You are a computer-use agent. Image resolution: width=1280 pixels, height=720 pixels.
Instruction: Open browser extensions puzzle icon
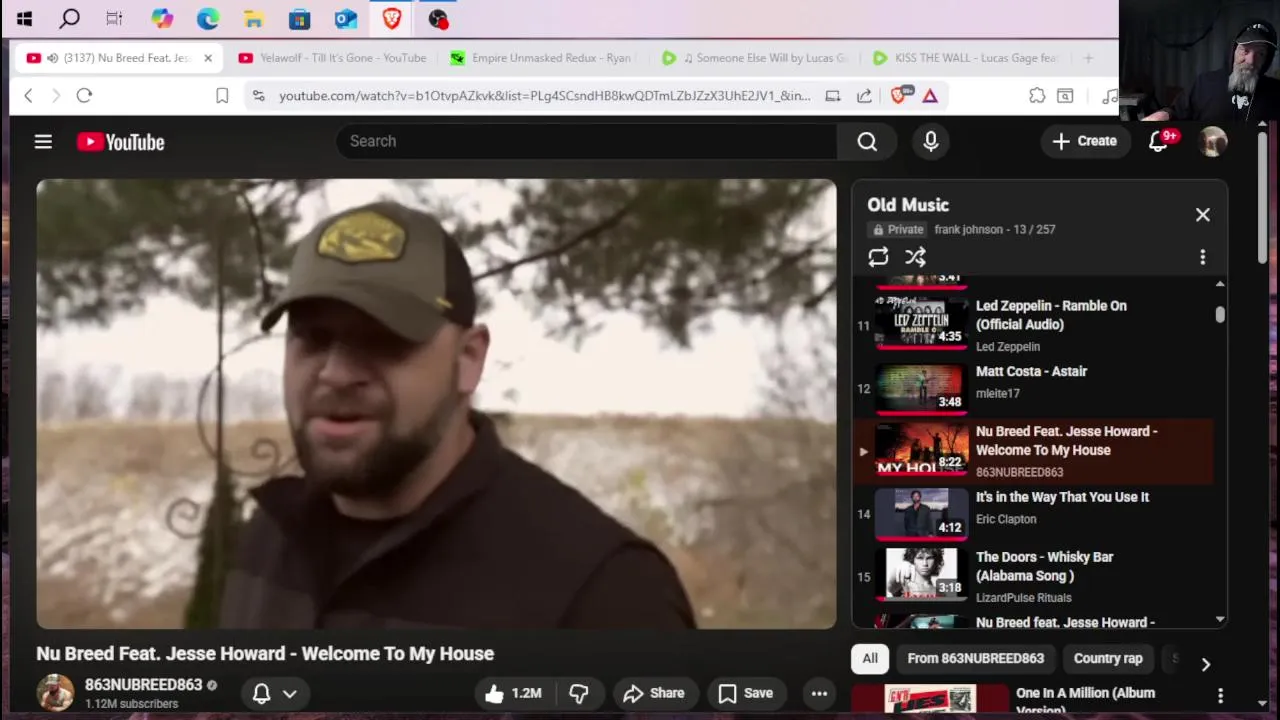pos(1037,95)
